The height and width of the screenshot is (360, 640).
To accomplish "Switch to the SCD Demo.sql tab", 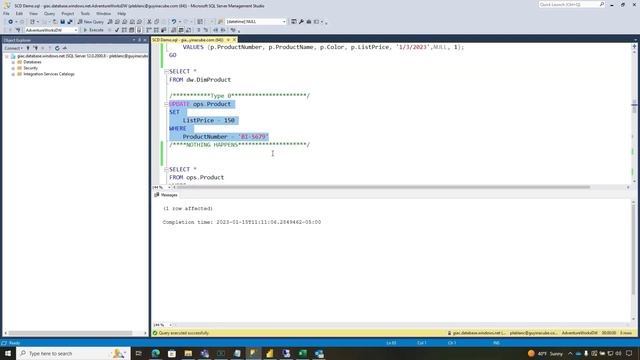I will coord(188,40).
